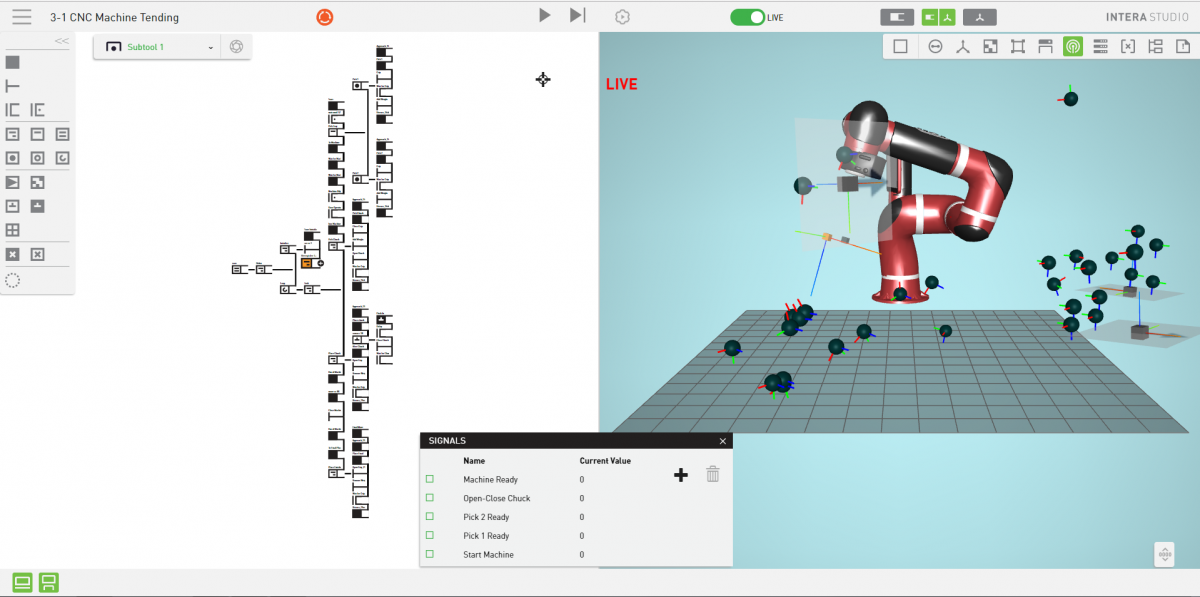Check the Pick 2 Ready signal checkbox
Viewport: 1200px width, 597px height.
pyautogui.click(x=430, y=517)
